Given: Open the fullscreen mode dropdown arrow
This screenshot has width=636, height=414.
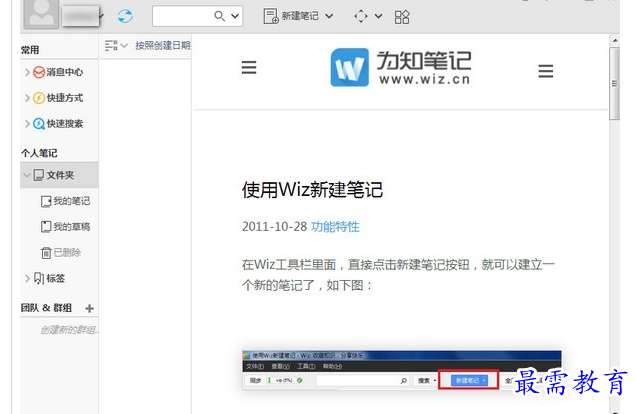Looking at the screenshot, I should click(x=378, y=16).
